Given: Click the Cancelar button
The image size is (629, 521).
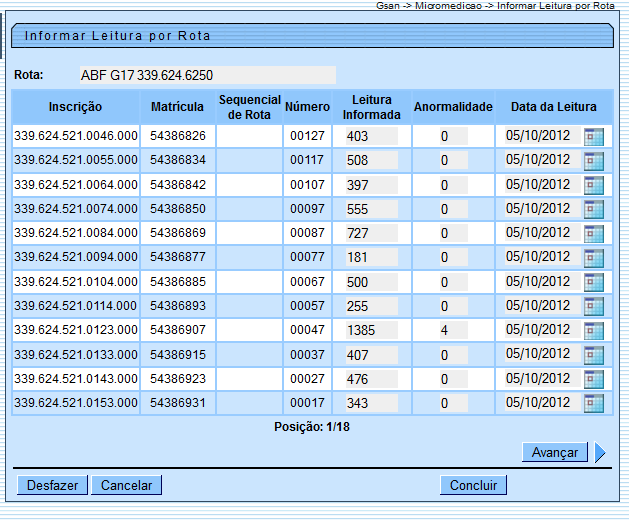Looking at the screenshot, I should pyautogui.click(x=126, y=485).
